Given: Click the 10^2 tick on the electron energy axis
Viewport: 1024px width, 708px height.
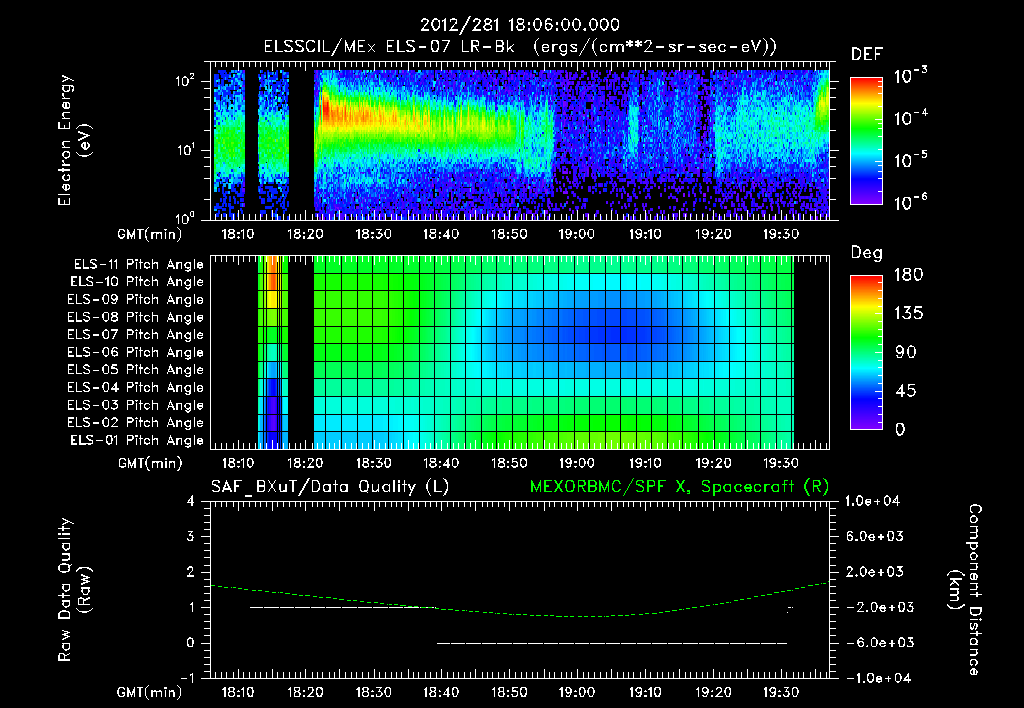Looking at the screenshot, I should coord(185,81).
